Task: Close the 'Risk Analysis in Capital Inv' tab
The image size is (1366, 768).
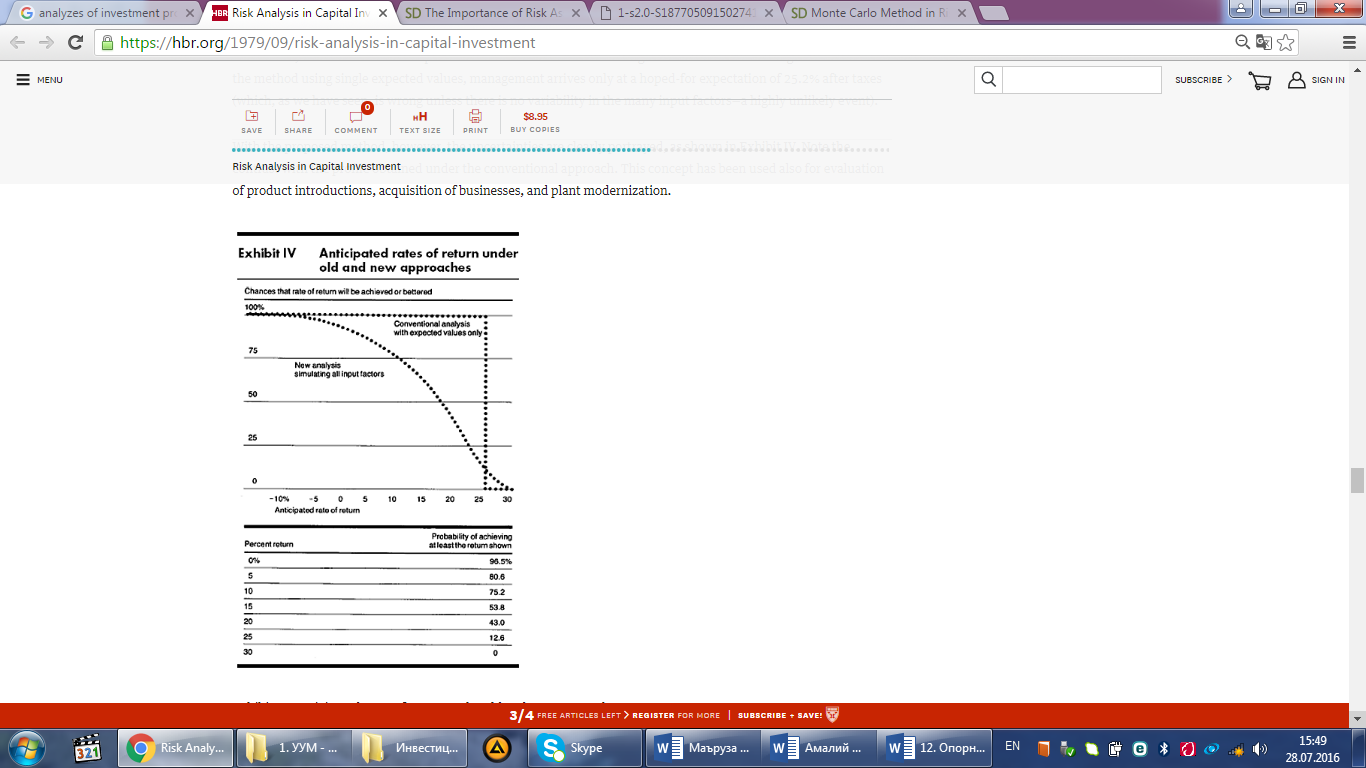Action: pos(383,14)
